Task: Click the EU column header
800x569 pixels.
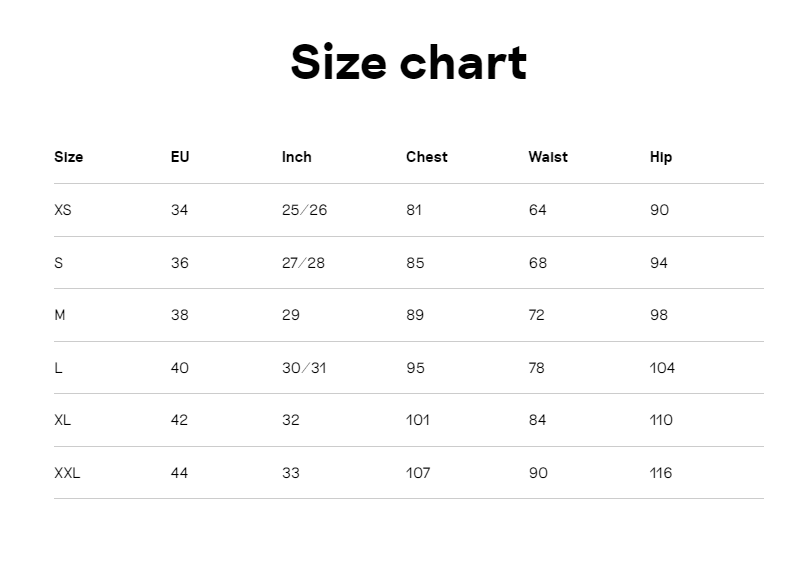Action: point(180,157)
